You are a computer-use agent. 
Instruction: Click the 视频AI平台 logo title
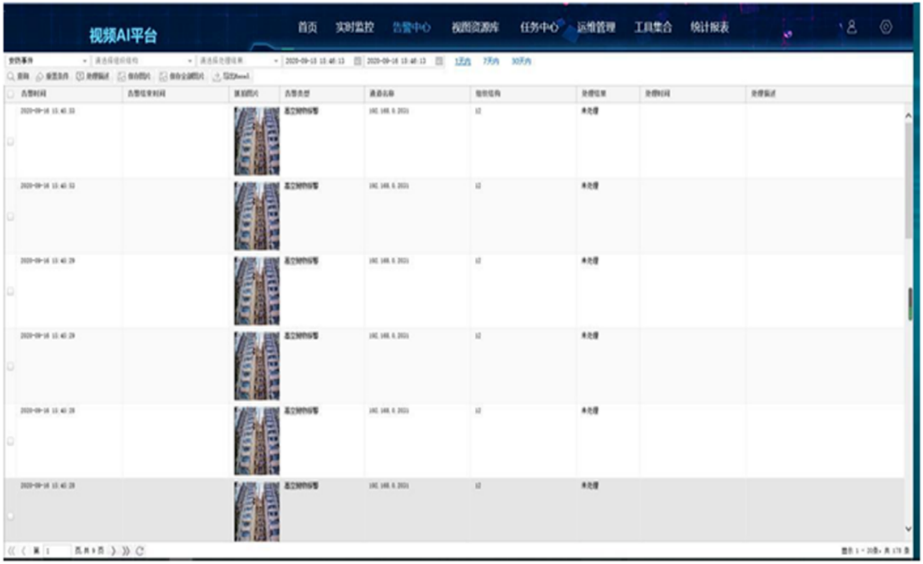coord(123,35)
